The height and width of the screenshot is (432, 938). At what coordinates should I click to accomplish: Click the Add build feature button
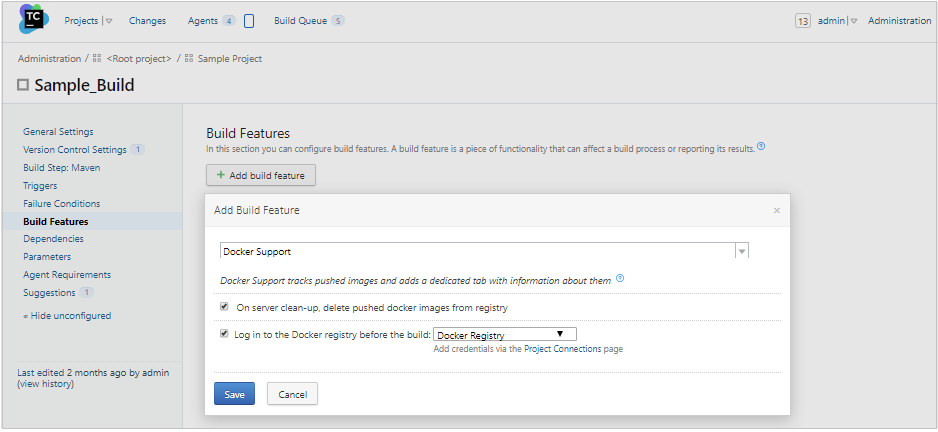tap(261, 175)
